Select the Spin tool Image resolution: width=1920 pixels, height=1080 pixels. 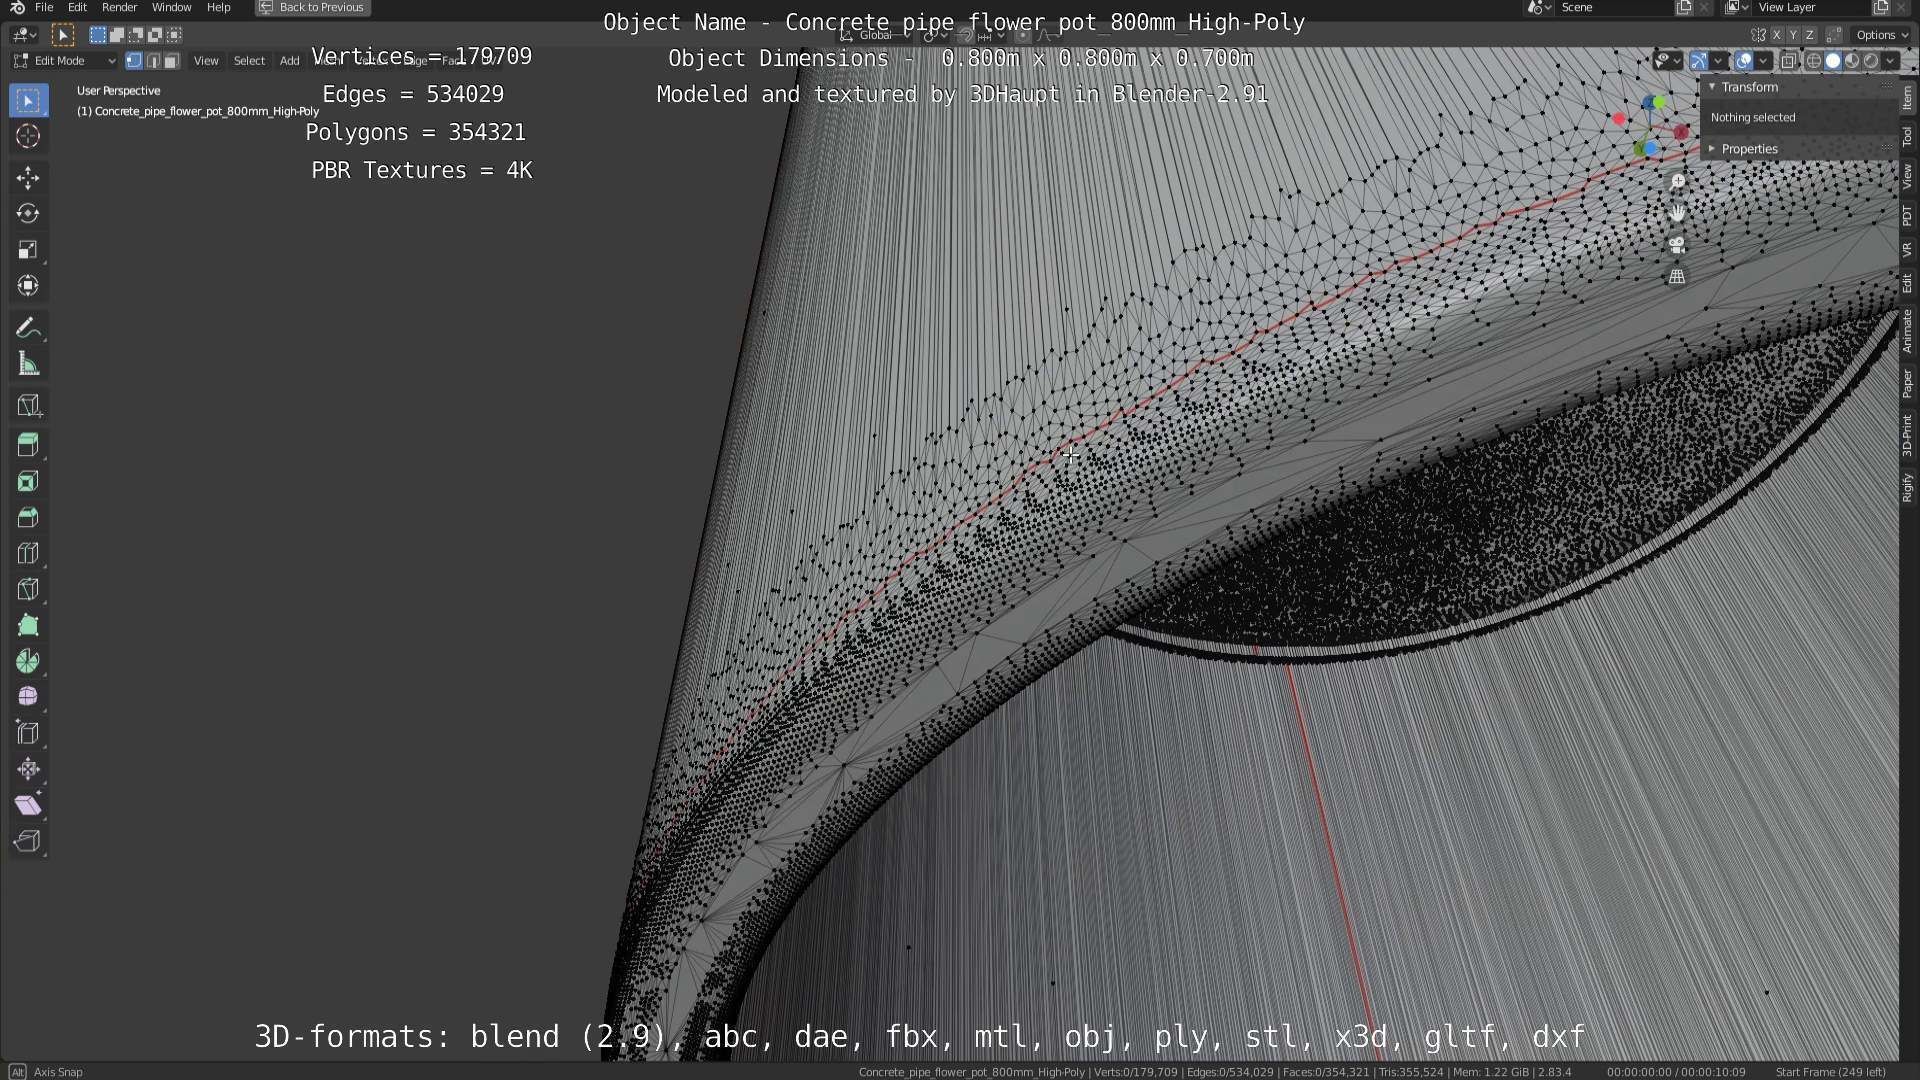(x=28, y=661)
